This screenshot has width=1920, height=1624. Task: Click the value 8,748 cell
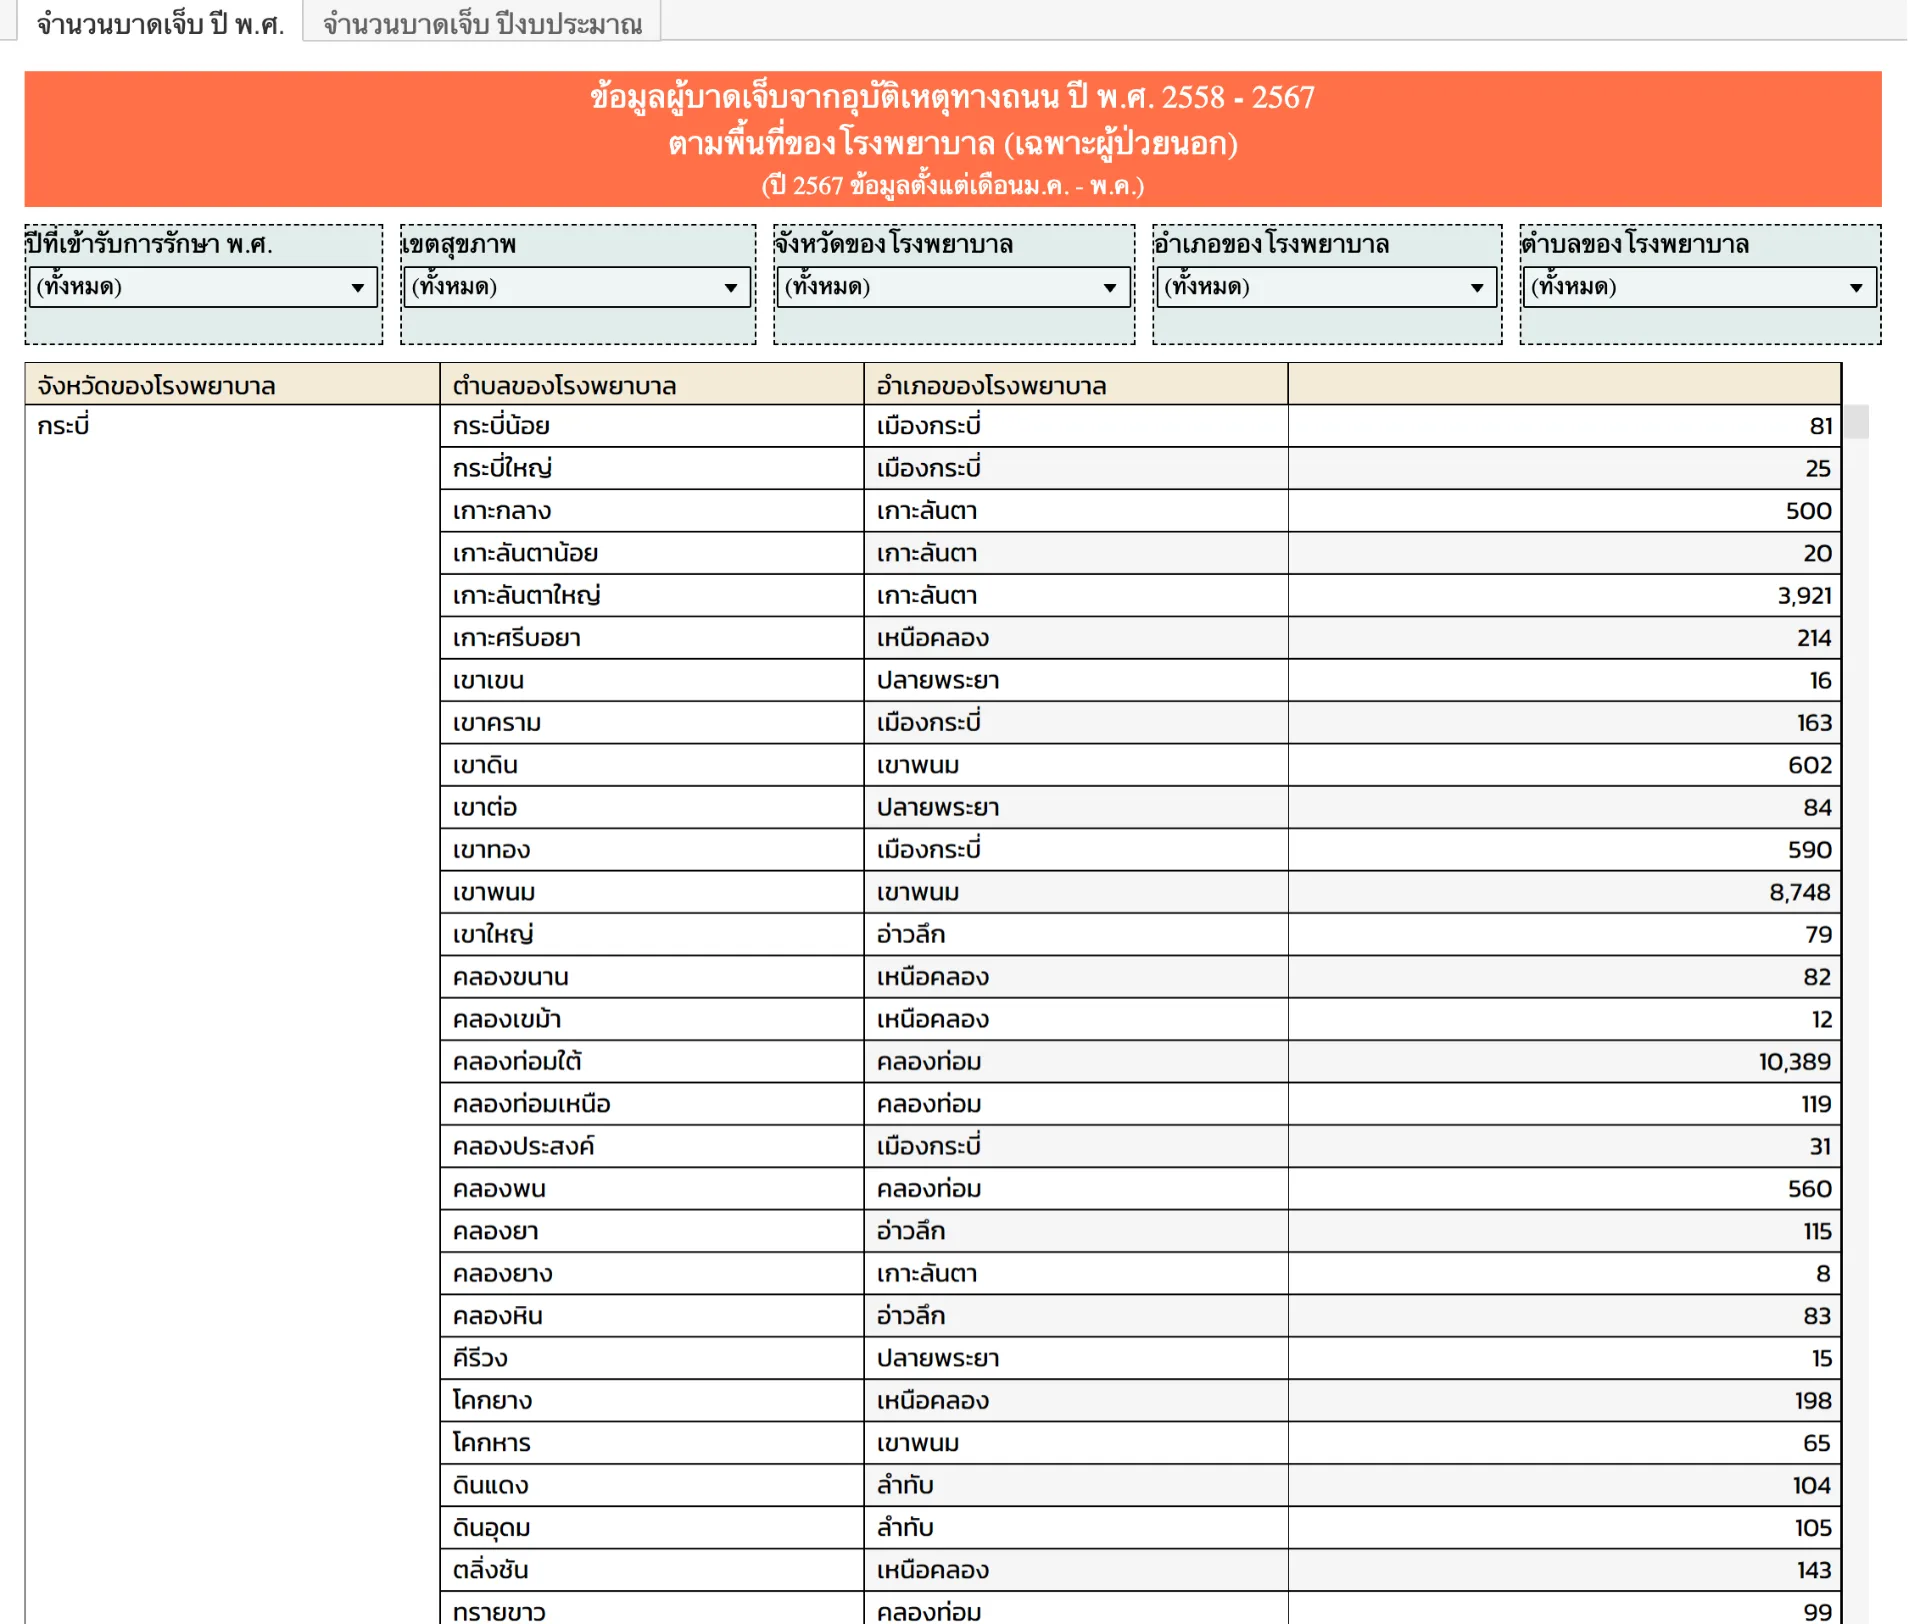pos(1564,892)
